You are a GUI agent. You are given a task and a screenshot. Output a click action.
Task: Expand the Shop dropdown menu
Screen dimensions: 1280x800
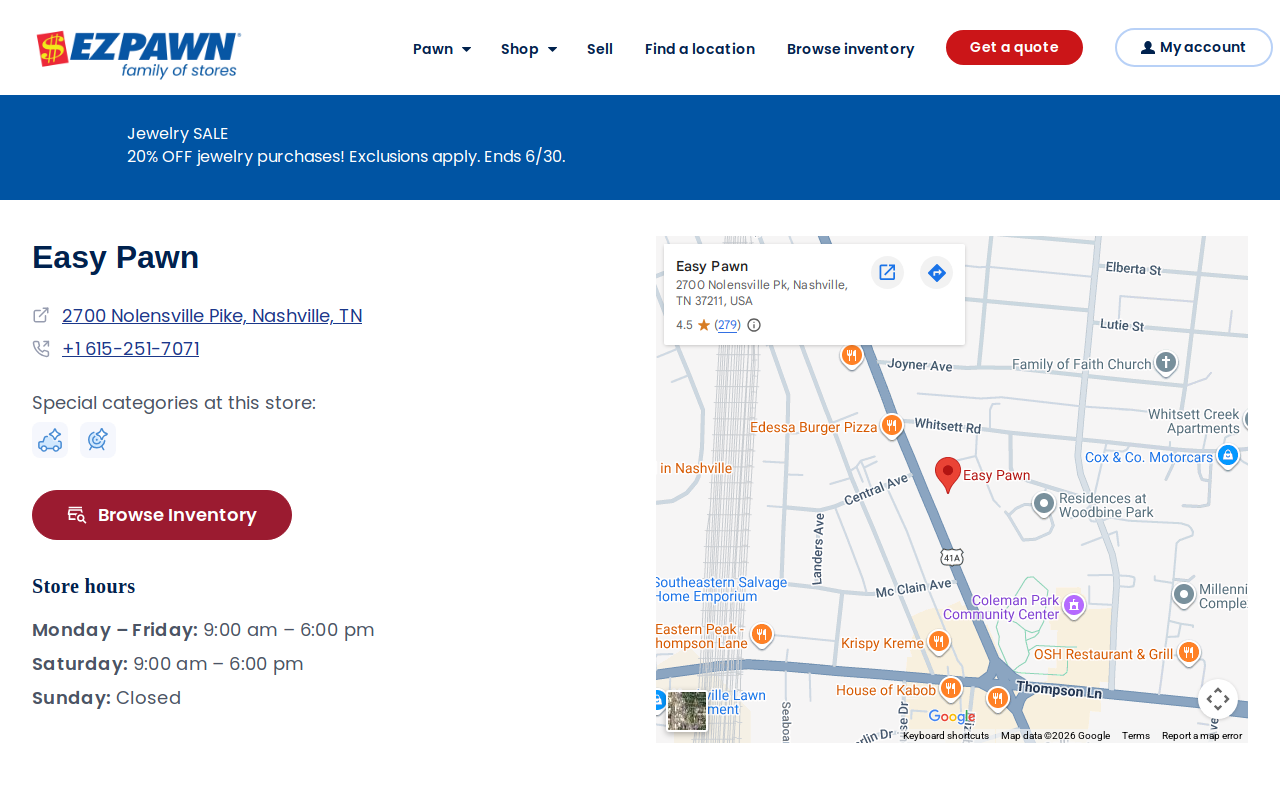(x=529, y=49)
